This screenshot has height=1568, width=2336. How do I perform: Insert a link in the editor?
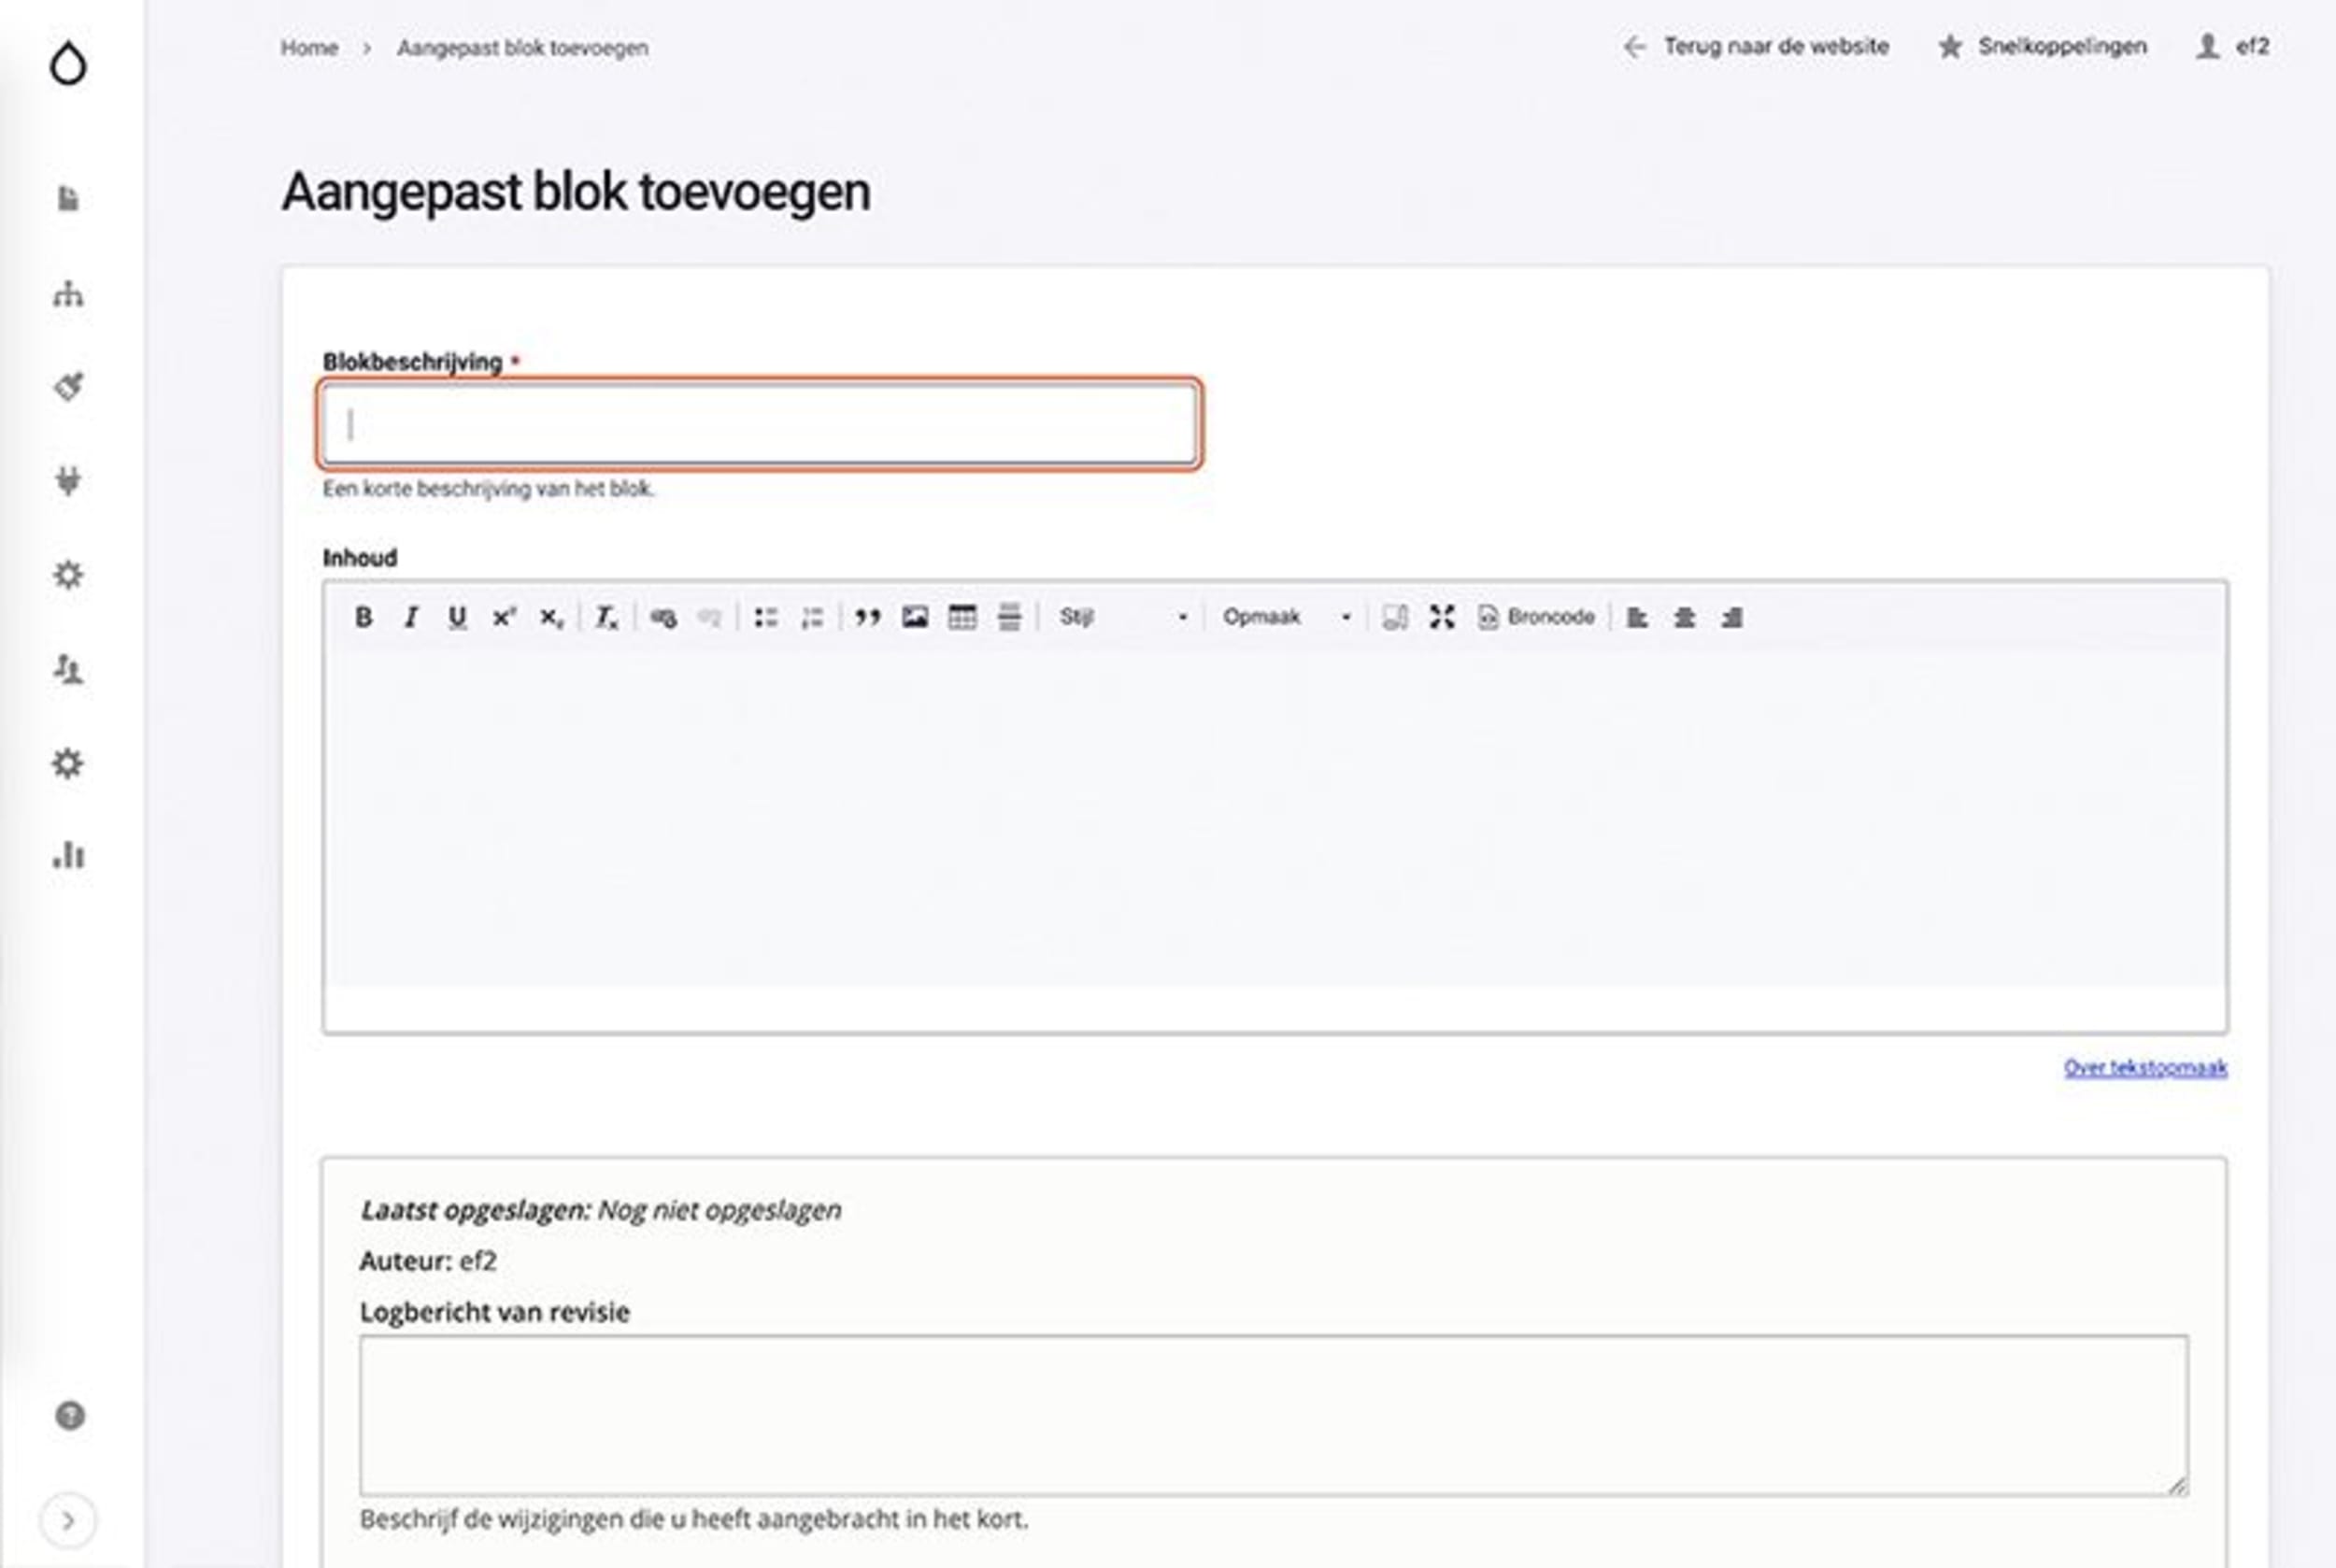point(662,617)
